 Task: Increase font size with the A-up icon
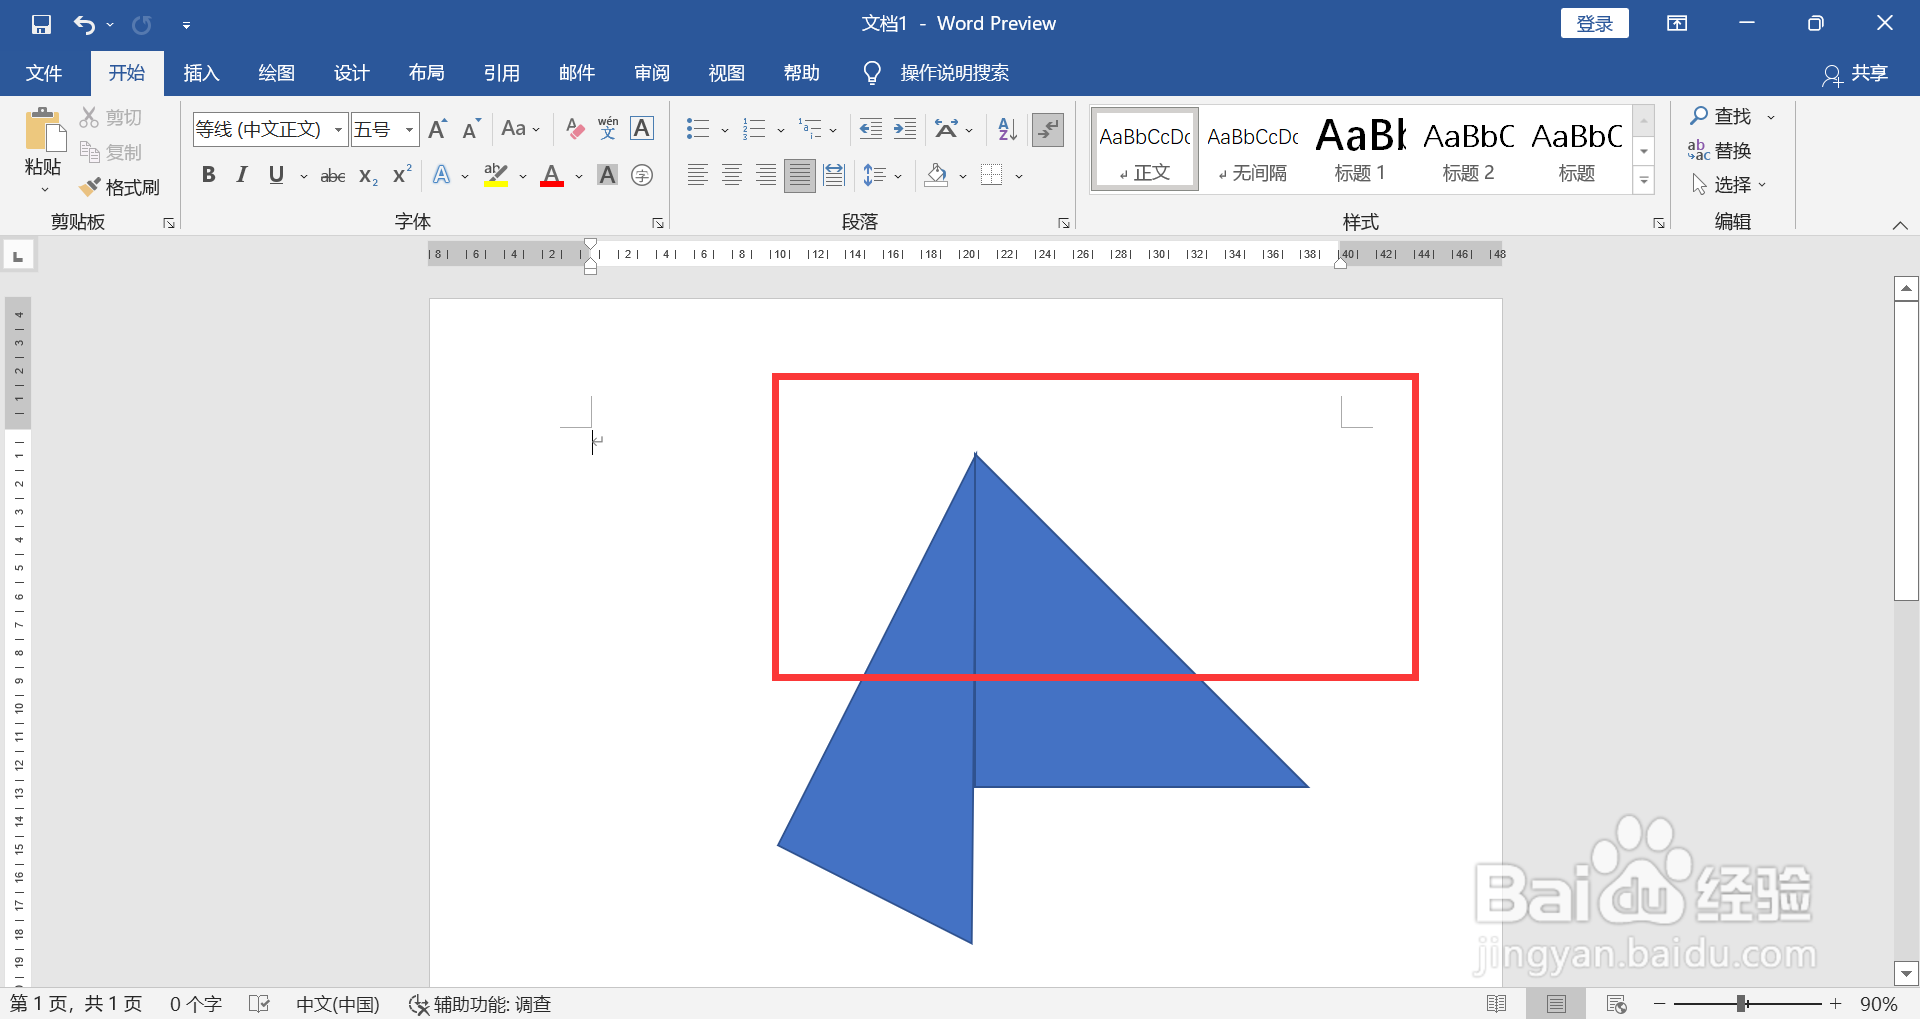(437, 129)
